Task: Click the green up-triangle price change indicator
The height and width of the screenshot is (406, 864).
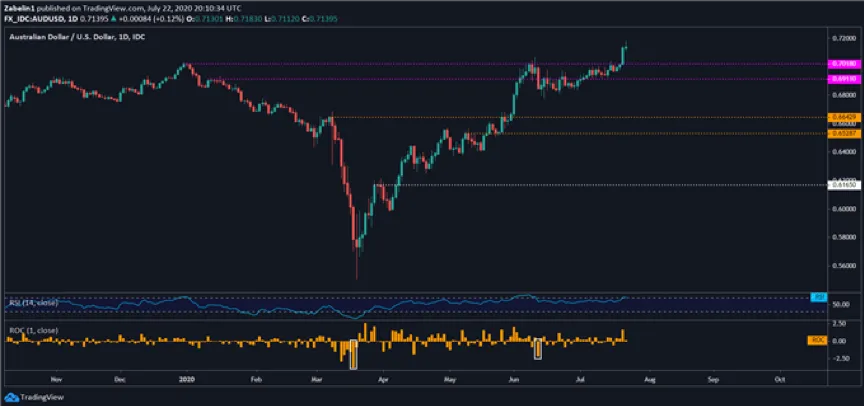Action: pos(113,19)
